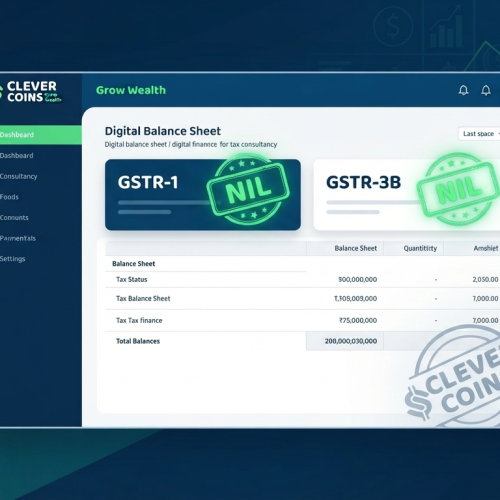500x500 pixels.
Task: Open the GSTR-1 card
Action: [203, 195]
